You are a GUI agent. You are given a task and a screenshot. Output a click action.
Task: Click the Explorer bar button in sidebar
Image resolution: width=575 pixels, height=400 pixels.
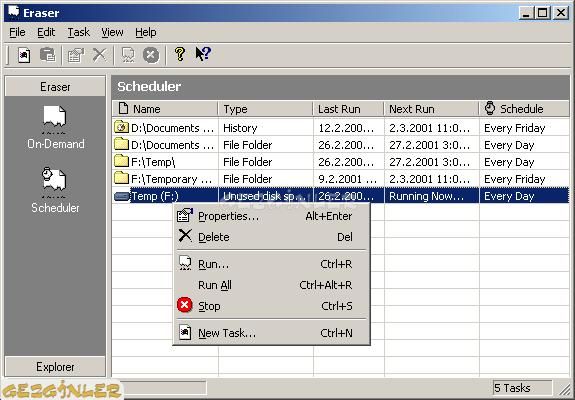click(55, 367)
